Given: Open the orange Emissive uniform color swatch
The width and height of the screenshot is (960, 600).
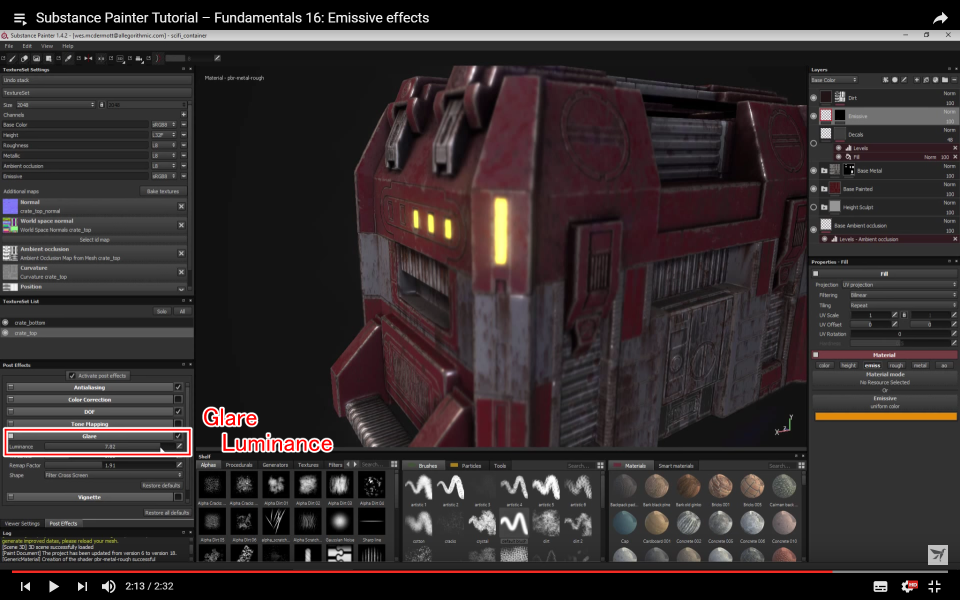Looking at the screenshot, I should pos(885,416).
